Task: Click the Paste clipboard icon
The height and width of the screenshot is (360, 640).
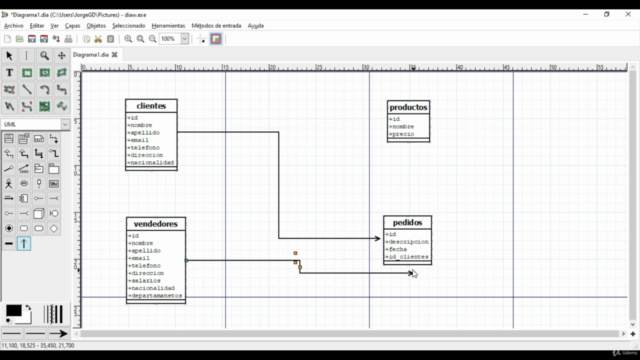Action: tap(110, 39)
